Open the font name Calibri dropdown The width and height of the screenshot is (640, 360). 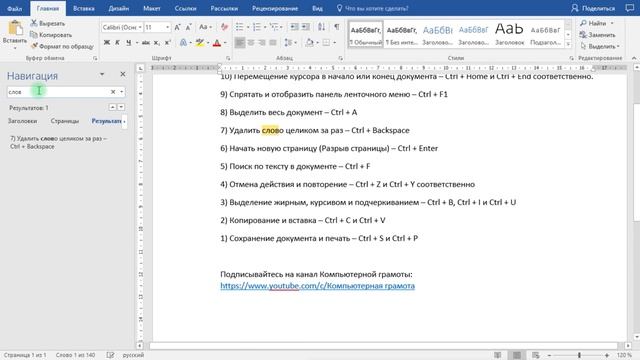(140, 27)
